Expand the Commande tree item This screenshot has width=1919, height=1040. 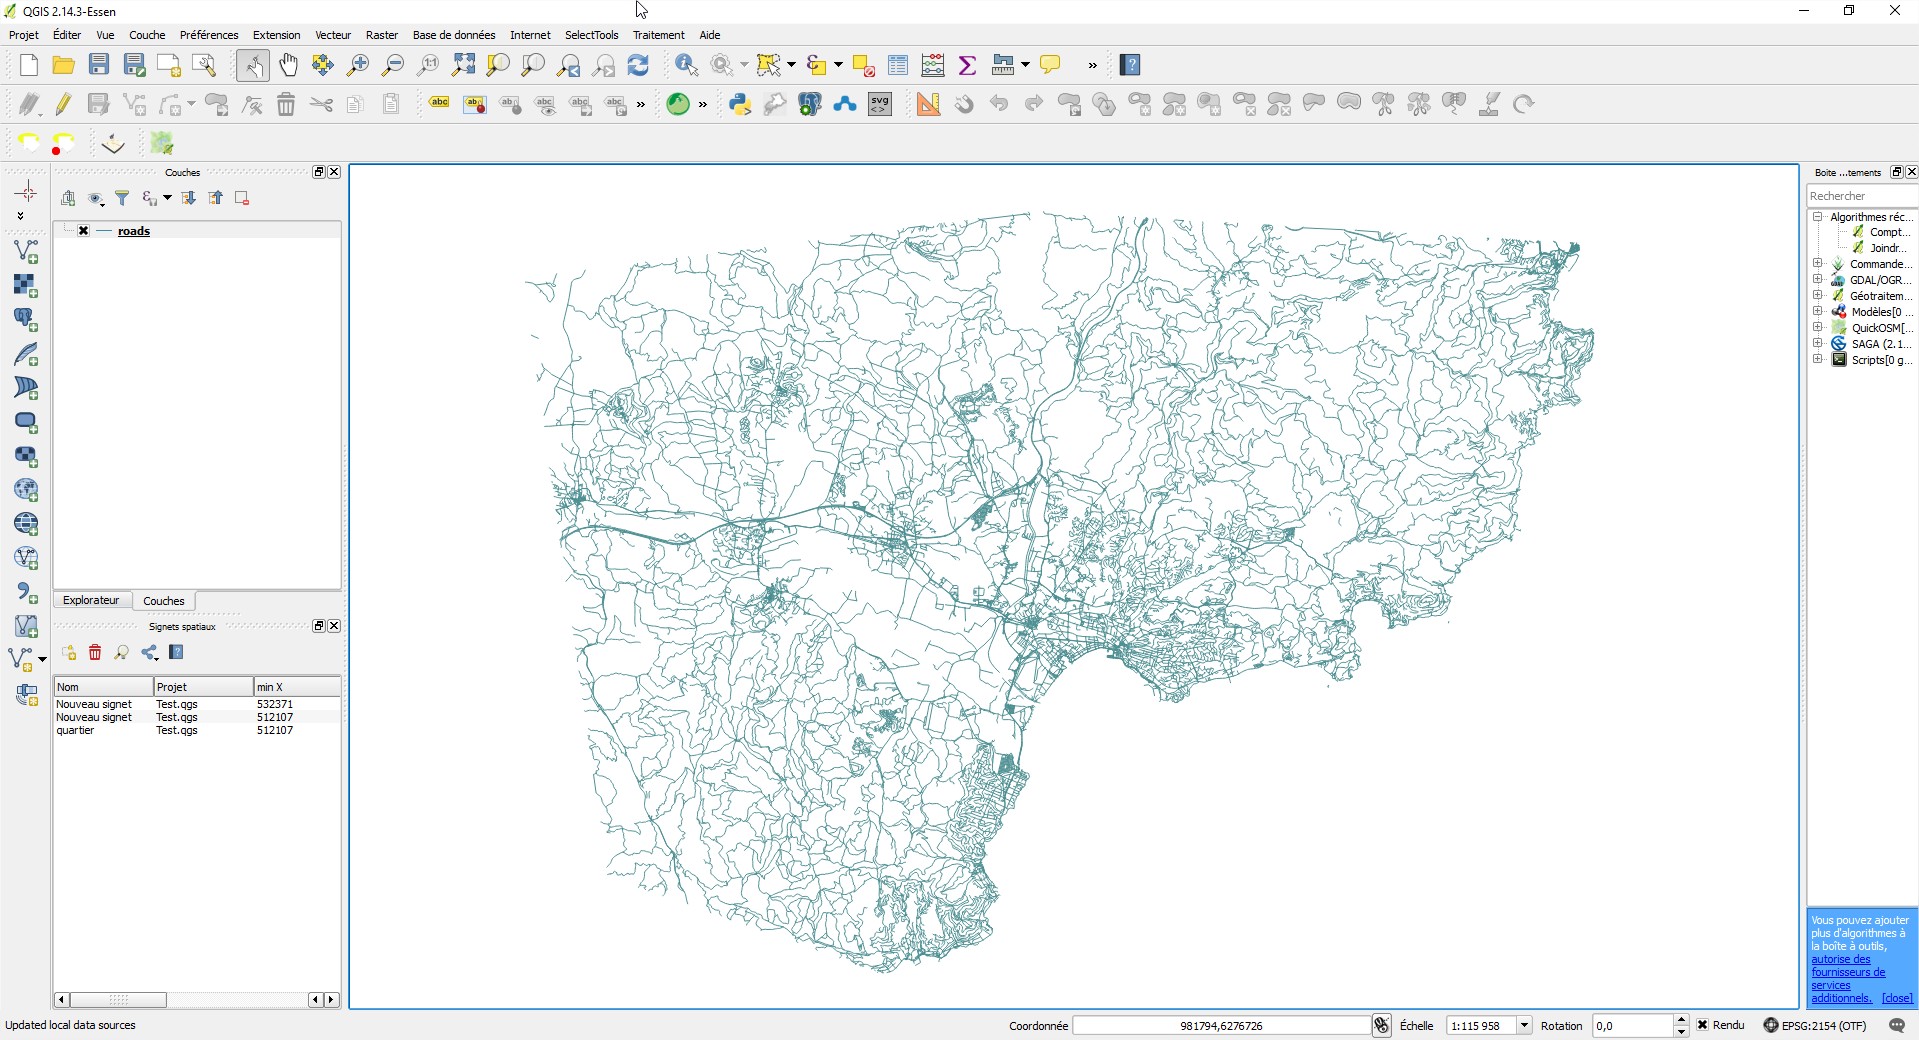(1818, 264)
